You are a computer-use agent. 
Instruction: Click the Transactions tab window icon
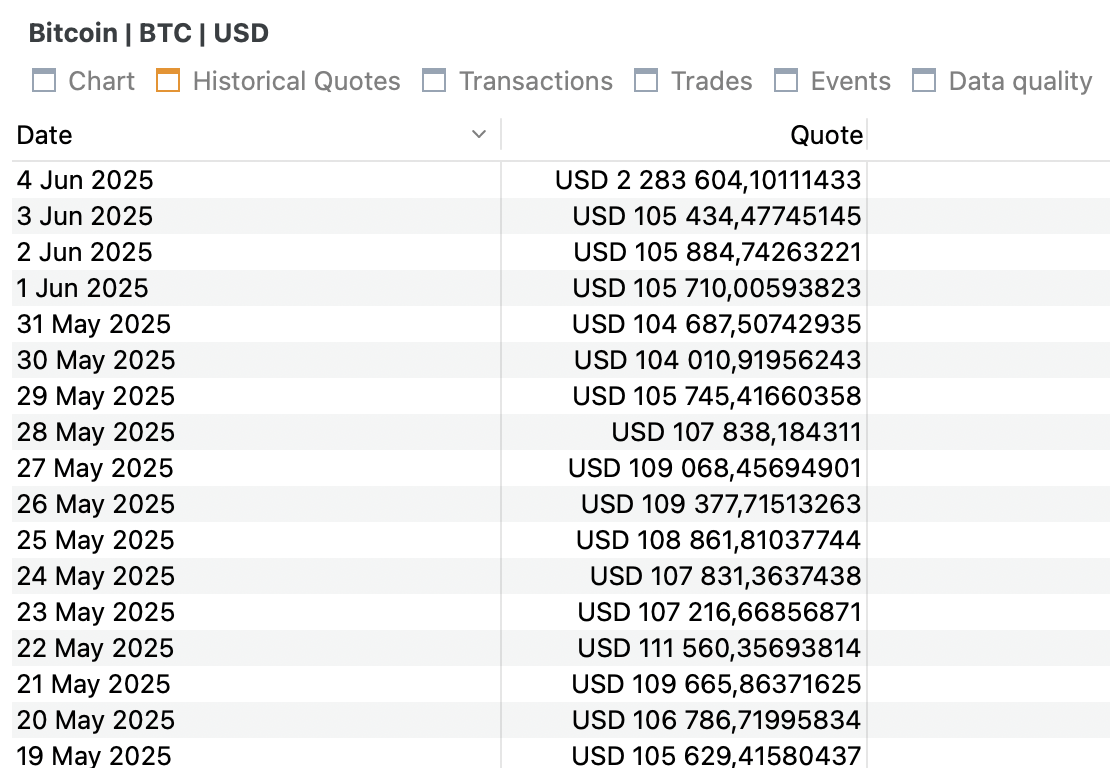[x=434, y=81]
